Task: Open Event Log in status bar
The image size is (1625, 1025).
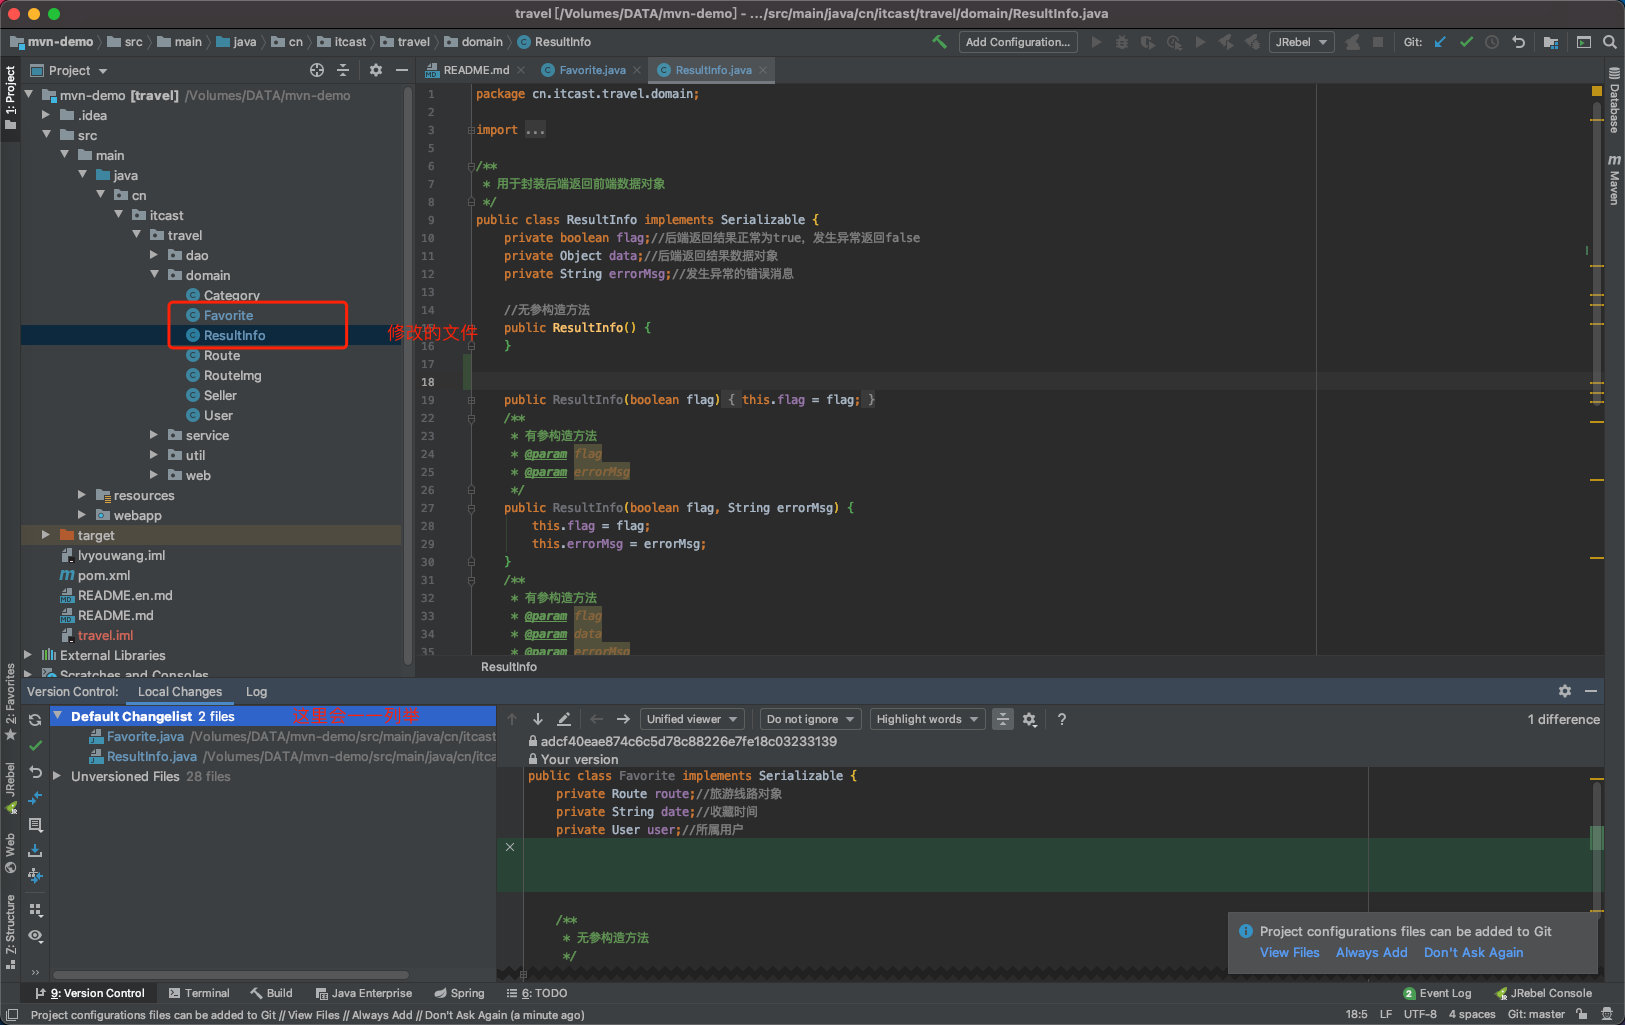Action: [1438, 993]
